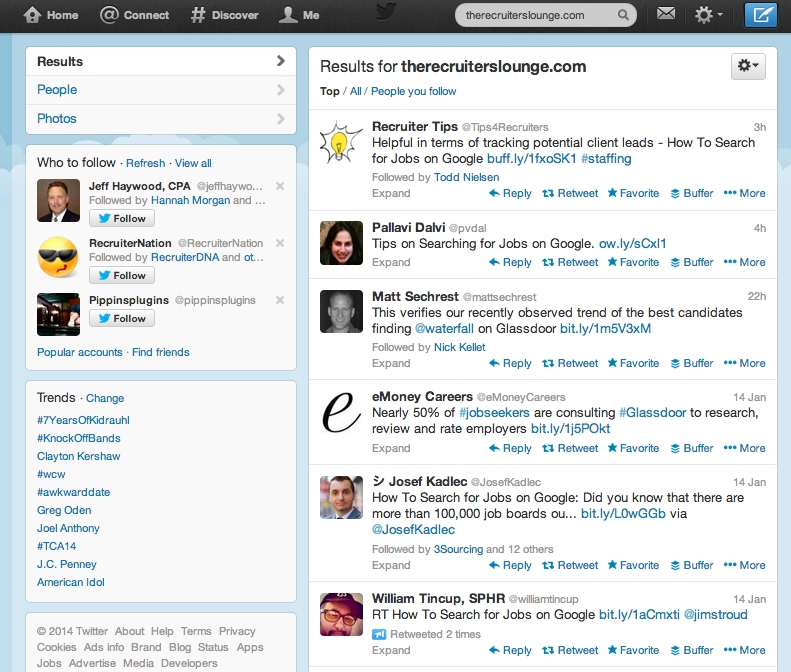791x672 pixels.
Task: Follow Jeff Haywood, CPA
Action: pos(122,218)
